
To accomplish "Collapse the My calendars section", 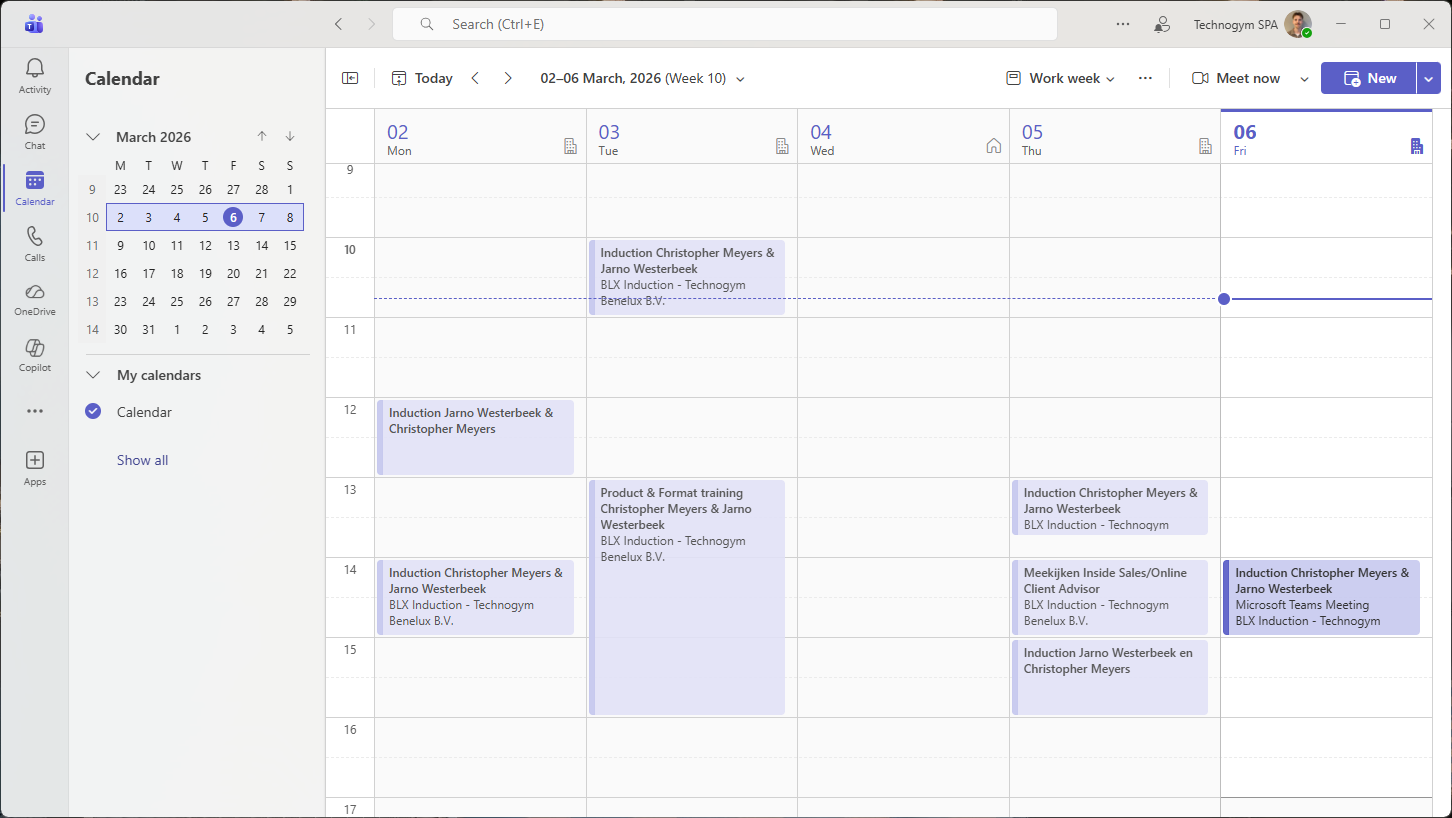I will point(93,375).
